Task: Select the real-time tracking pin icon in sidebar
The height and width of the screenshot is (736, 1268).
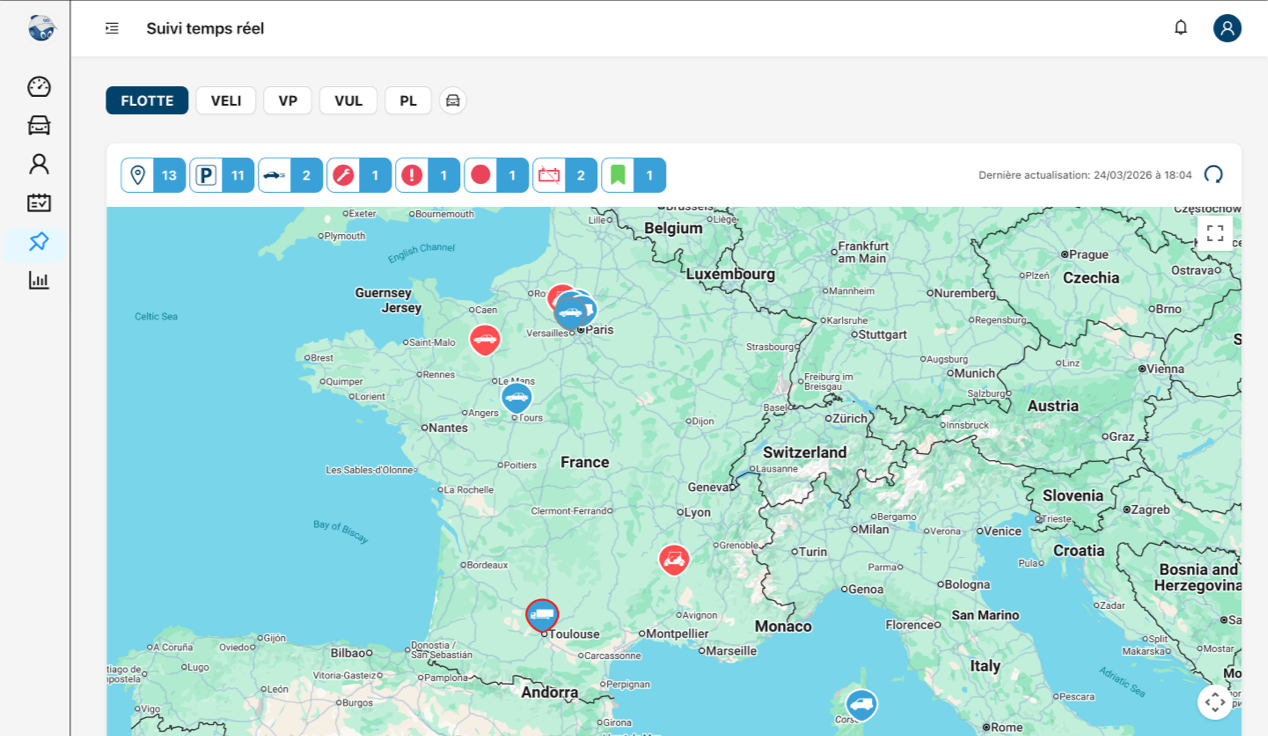Action: 39,242
